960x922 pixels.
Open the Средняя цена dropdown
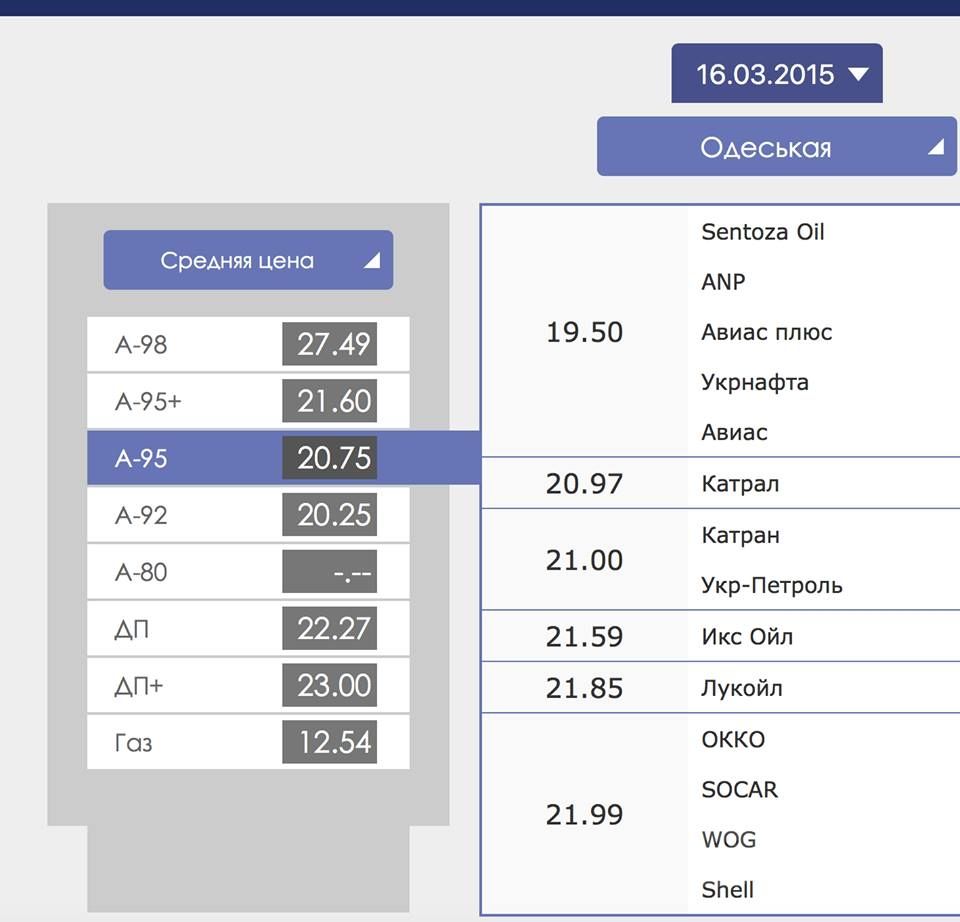(248, 261)
